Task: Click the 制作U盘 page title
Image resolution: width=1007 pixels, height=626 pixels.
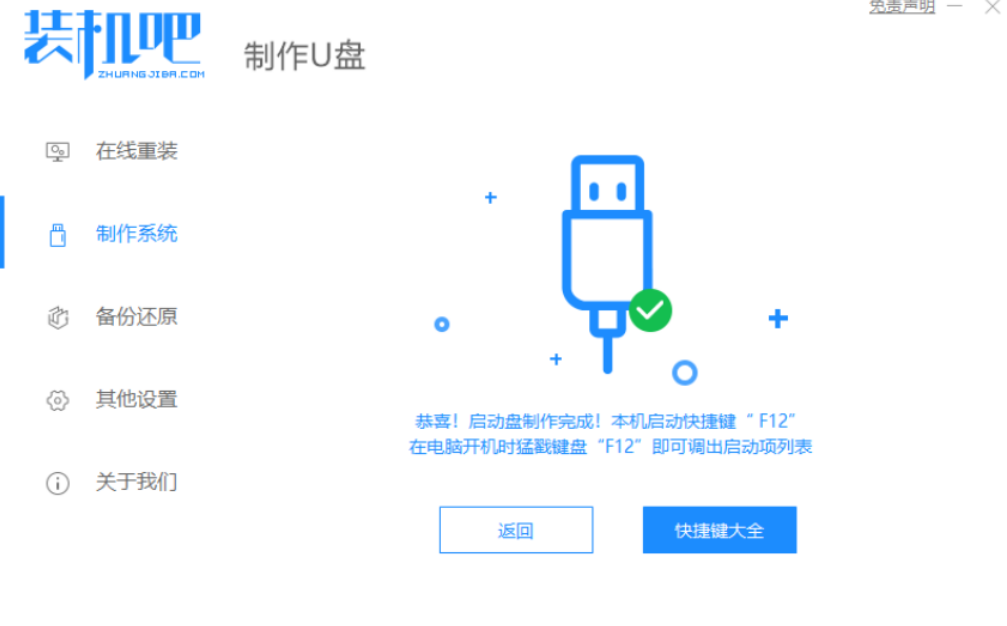Action: click(x=304, y=56)
